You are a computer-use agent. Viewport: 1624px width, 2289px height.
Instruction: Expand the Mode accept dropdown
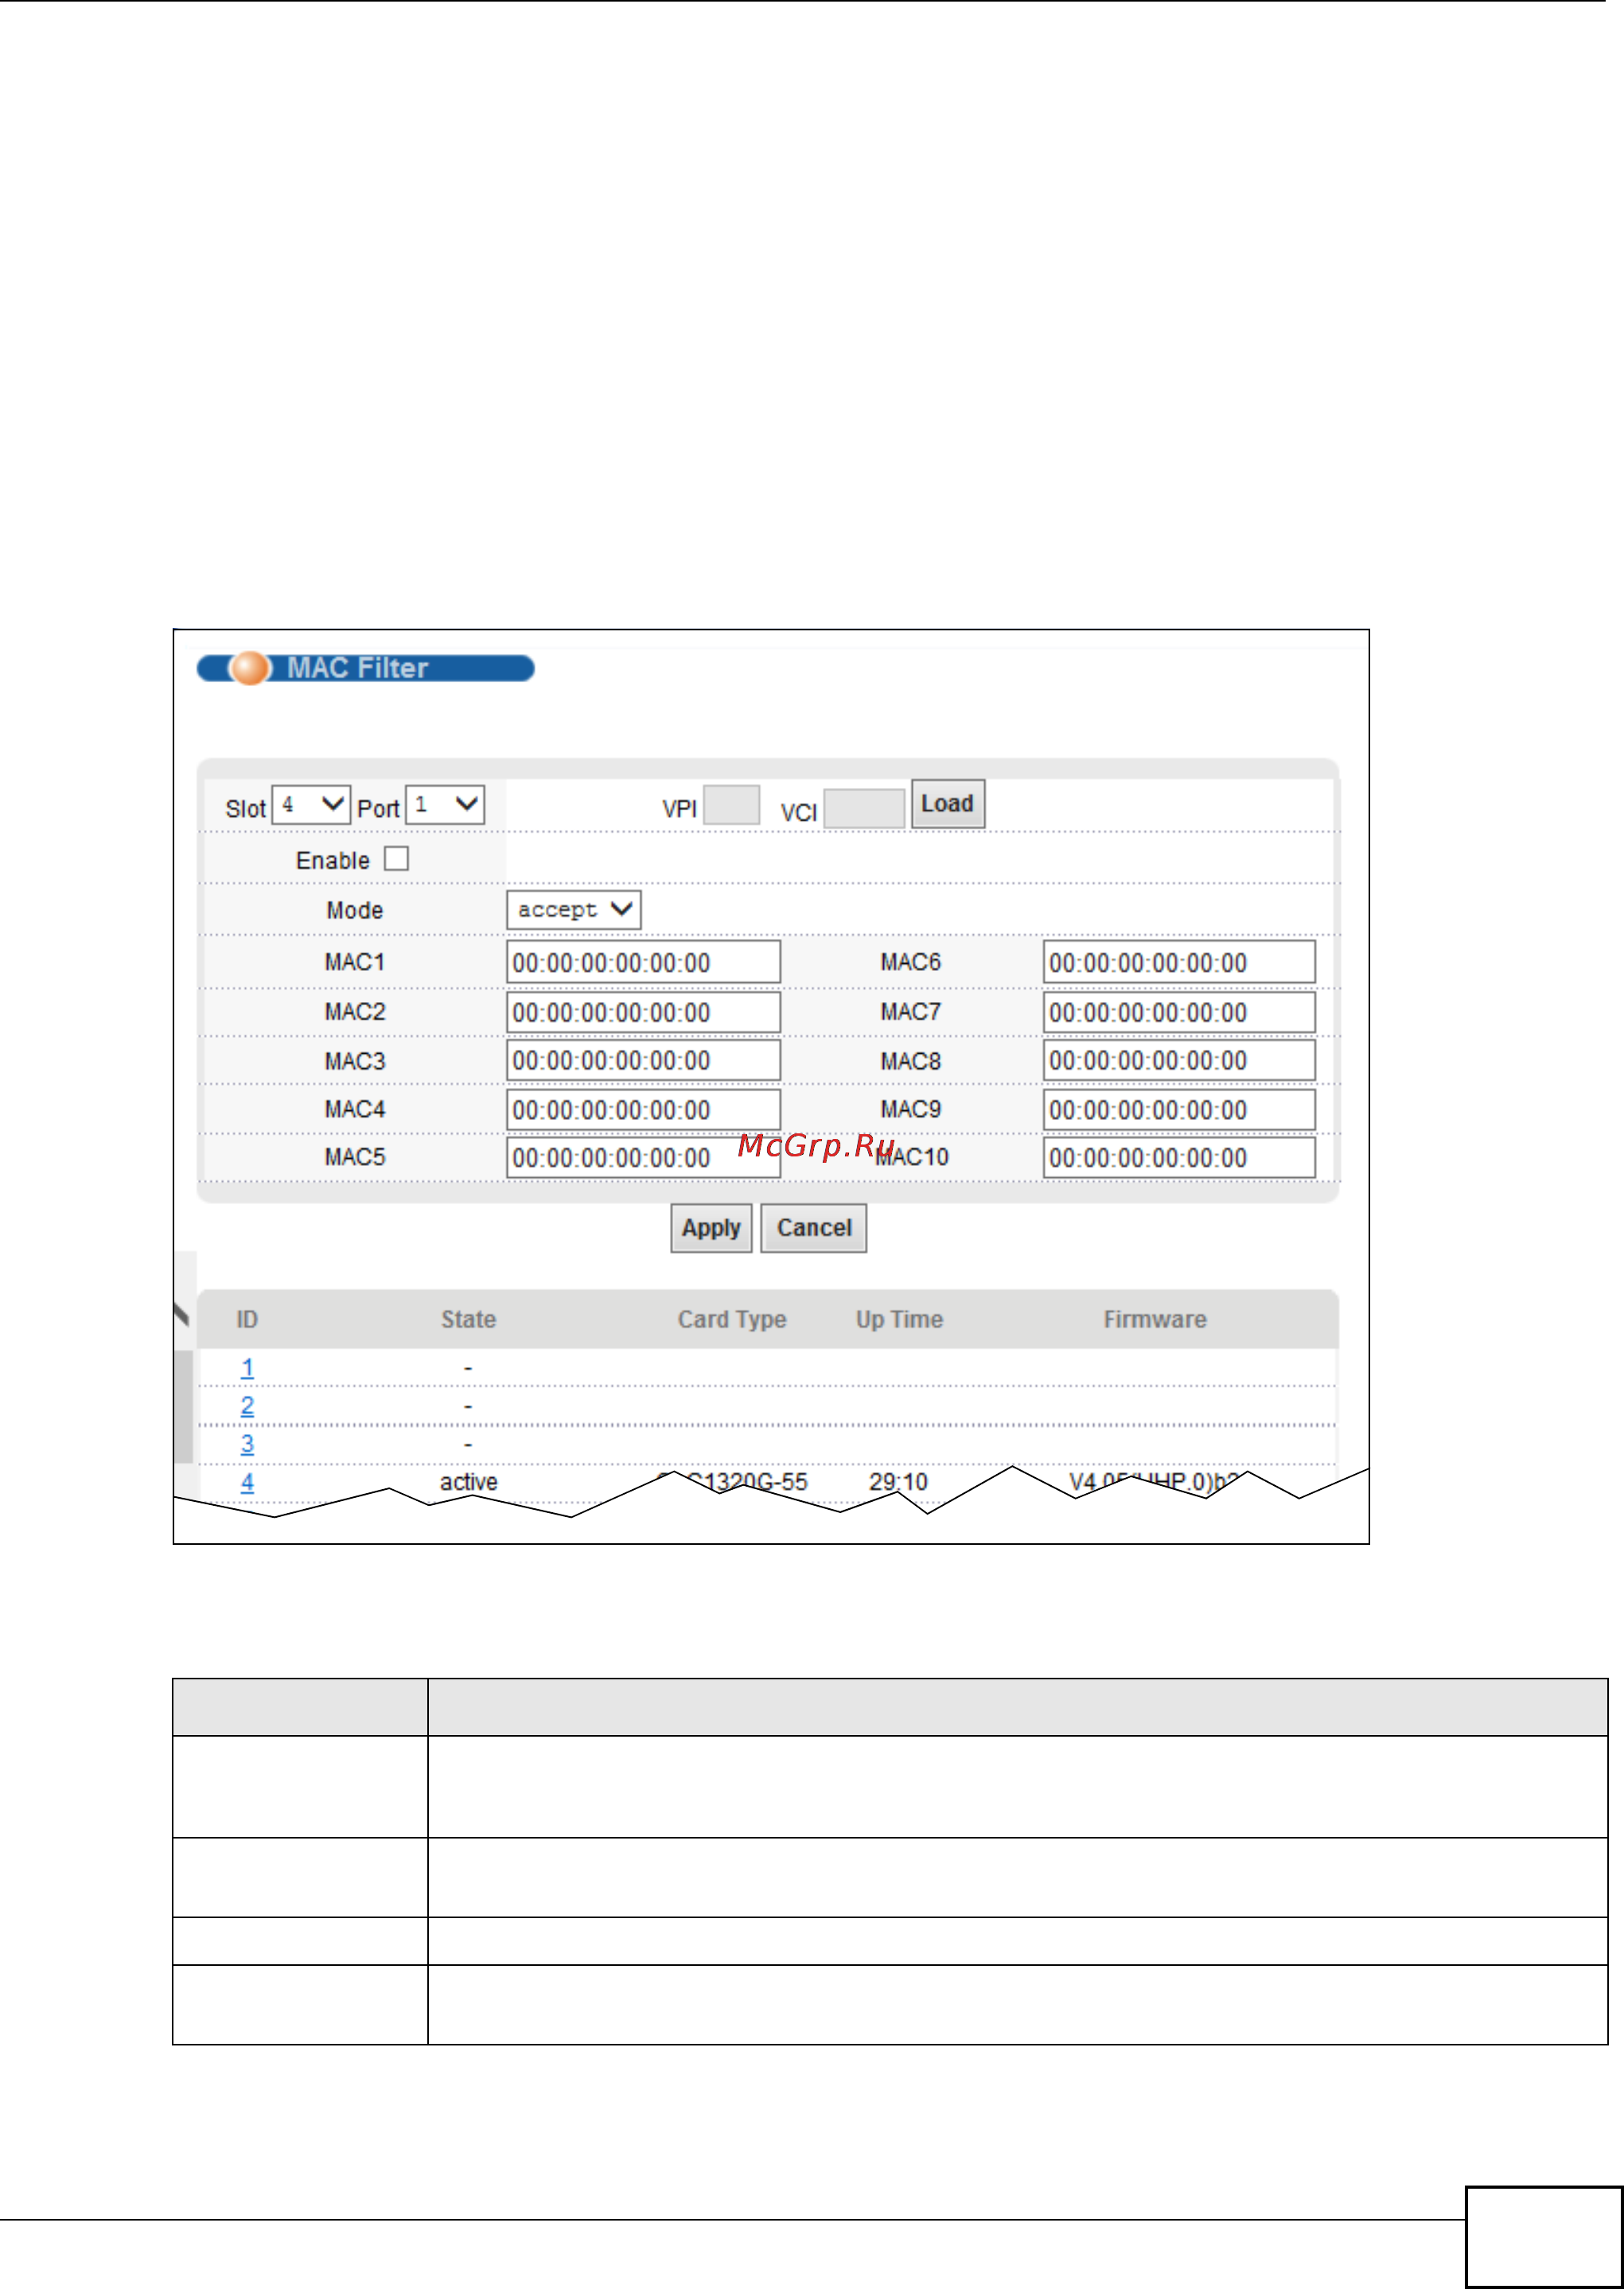tap(573, 910)
